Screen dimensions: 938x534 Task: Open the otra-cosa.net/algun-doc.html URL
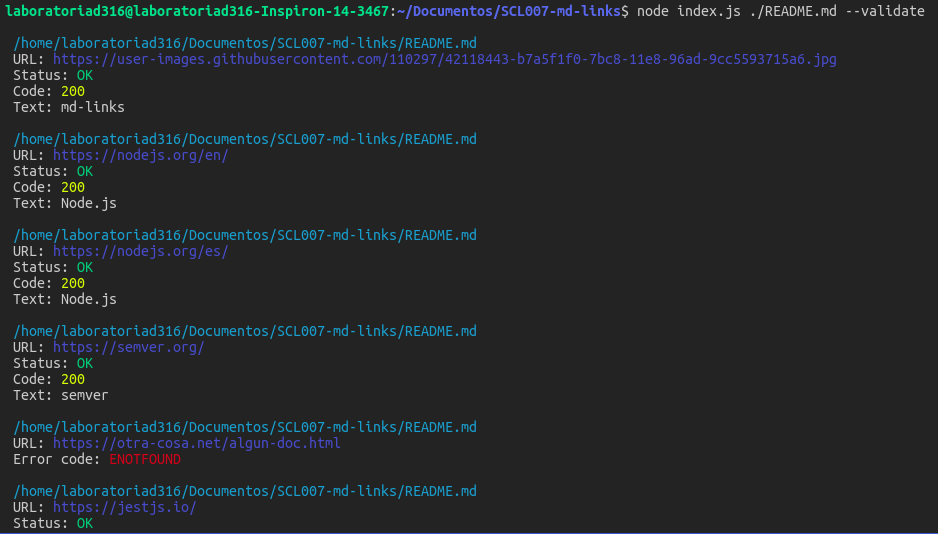(x=197, y=443)
